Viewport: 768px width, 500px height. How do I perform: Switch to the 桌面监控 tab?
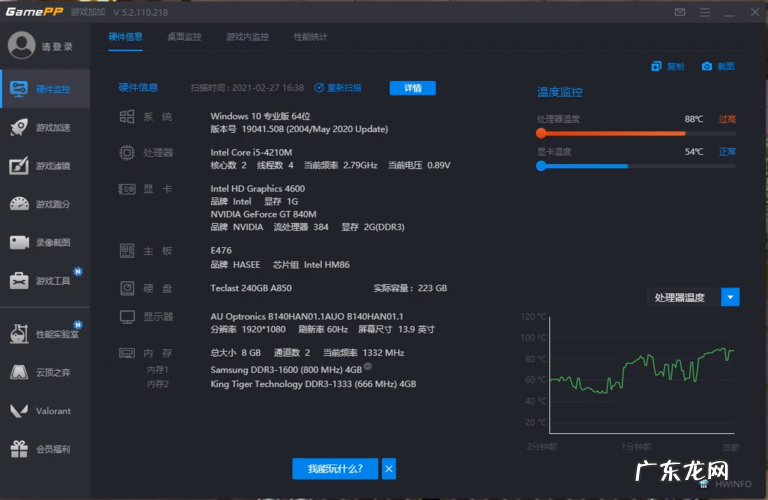click(x=183, y=37)
